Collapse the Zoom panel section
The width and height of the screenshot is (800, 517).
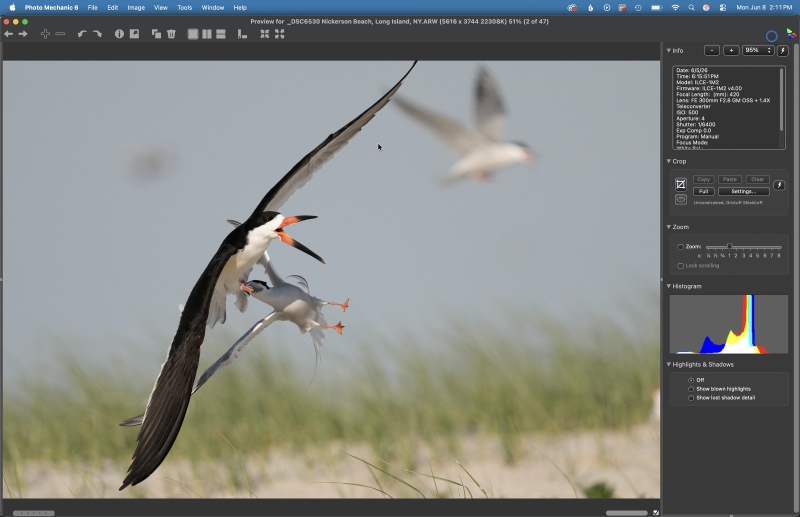point(668,227)
